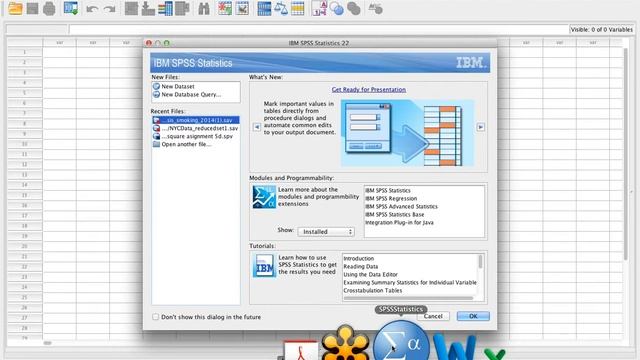Click the OK button
Screen dimensions: 640x360
click(x=473, y=316)
